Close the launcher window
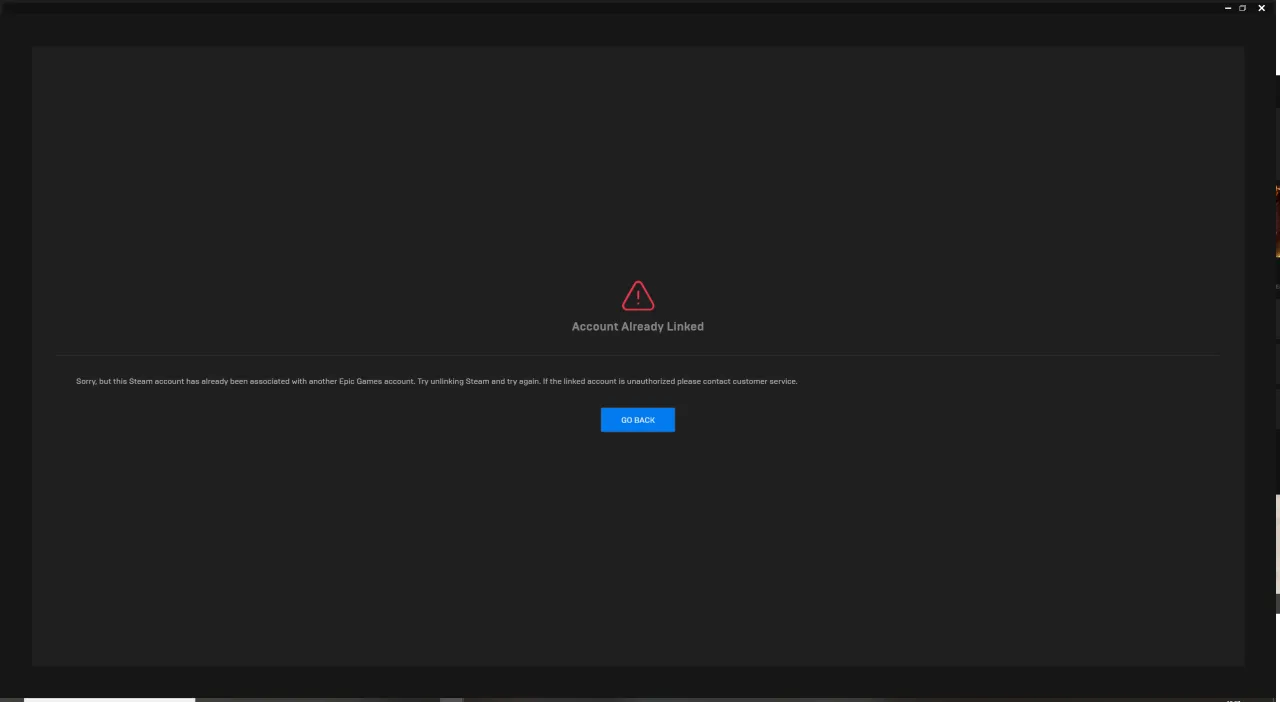Image resolution: width=1280 pixels, height=702 pixels. [x=1261, y=8]
